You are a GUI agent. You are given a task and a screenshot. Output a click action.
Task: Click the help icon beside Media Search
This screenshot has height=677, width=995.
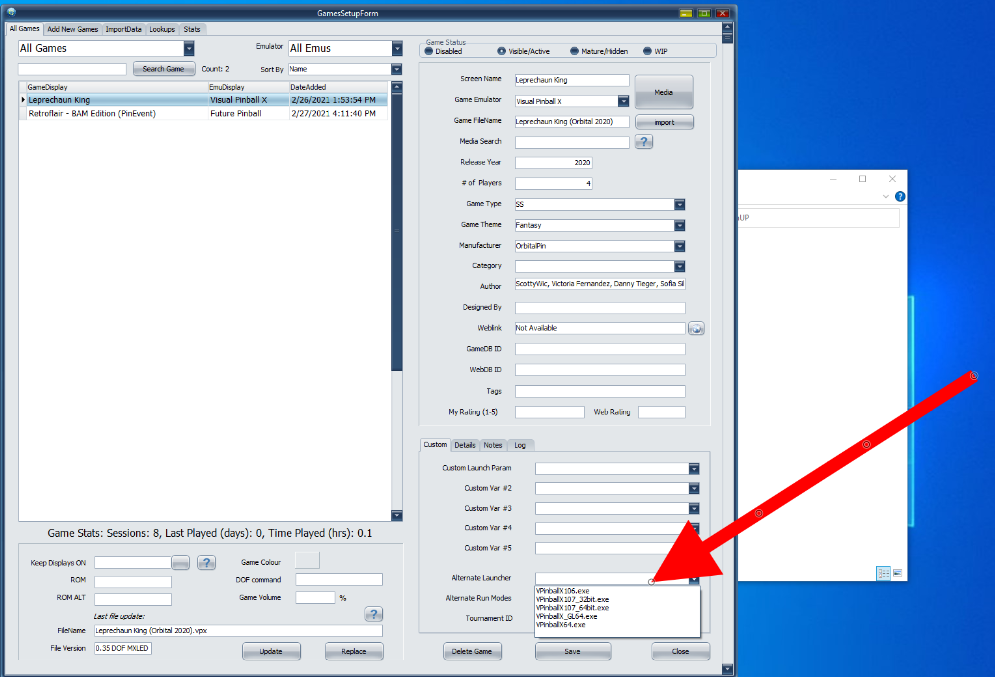(644, 142)
